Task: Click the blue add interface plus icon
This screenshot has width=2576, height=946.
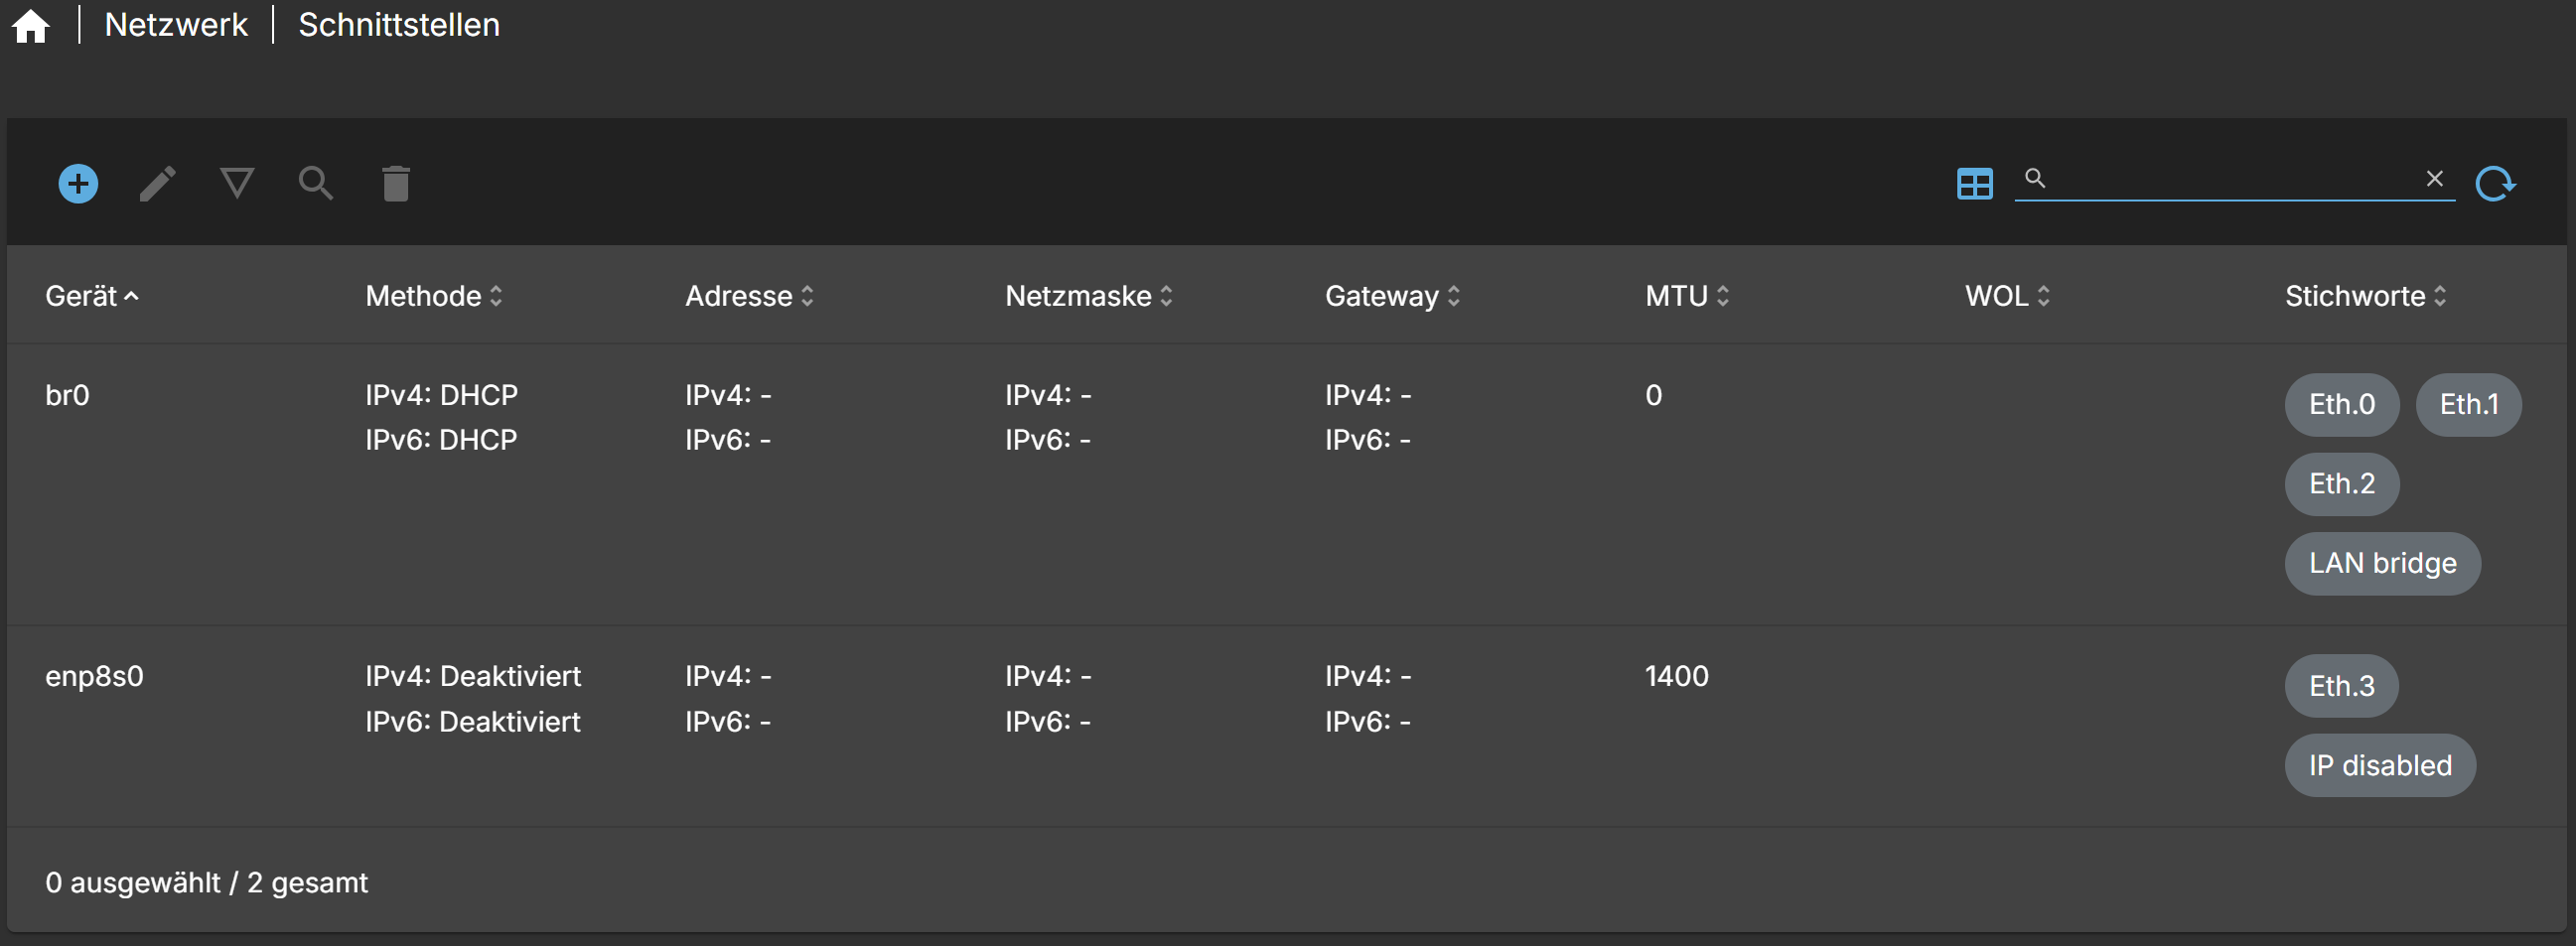Action: click(x=78, y=184)
